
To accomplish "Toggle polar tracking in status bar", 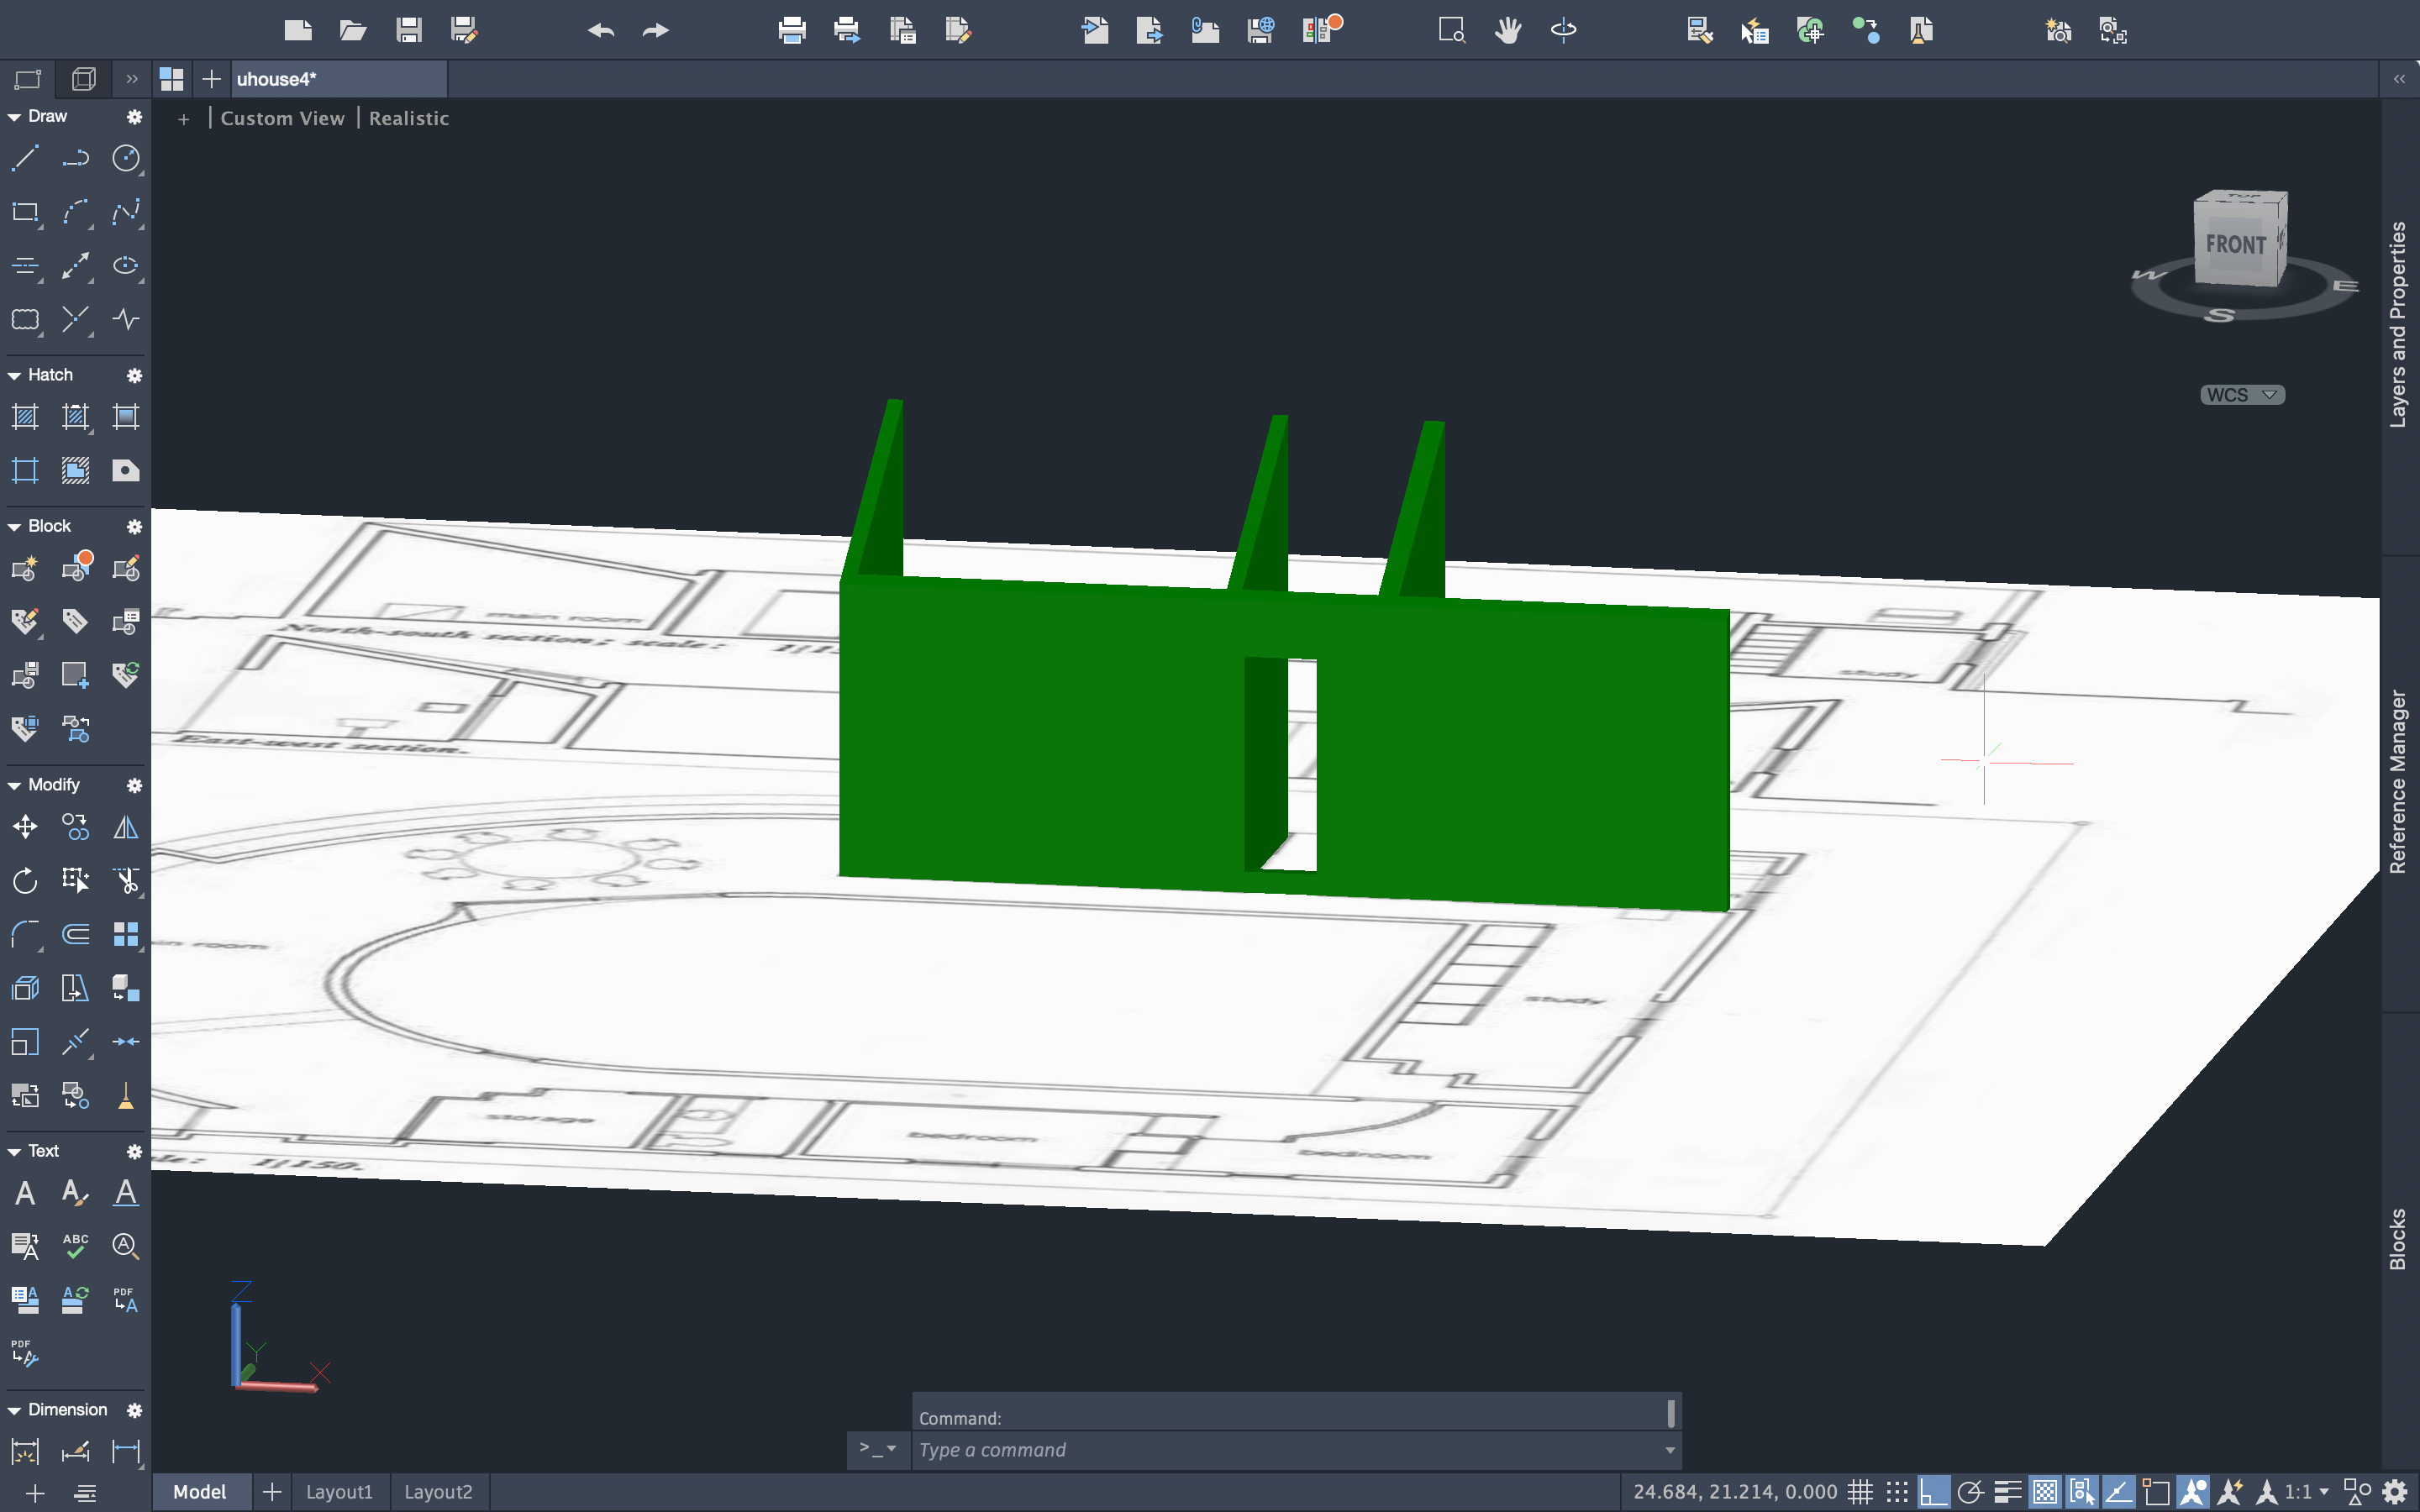I will (x=1971, y=1492).
